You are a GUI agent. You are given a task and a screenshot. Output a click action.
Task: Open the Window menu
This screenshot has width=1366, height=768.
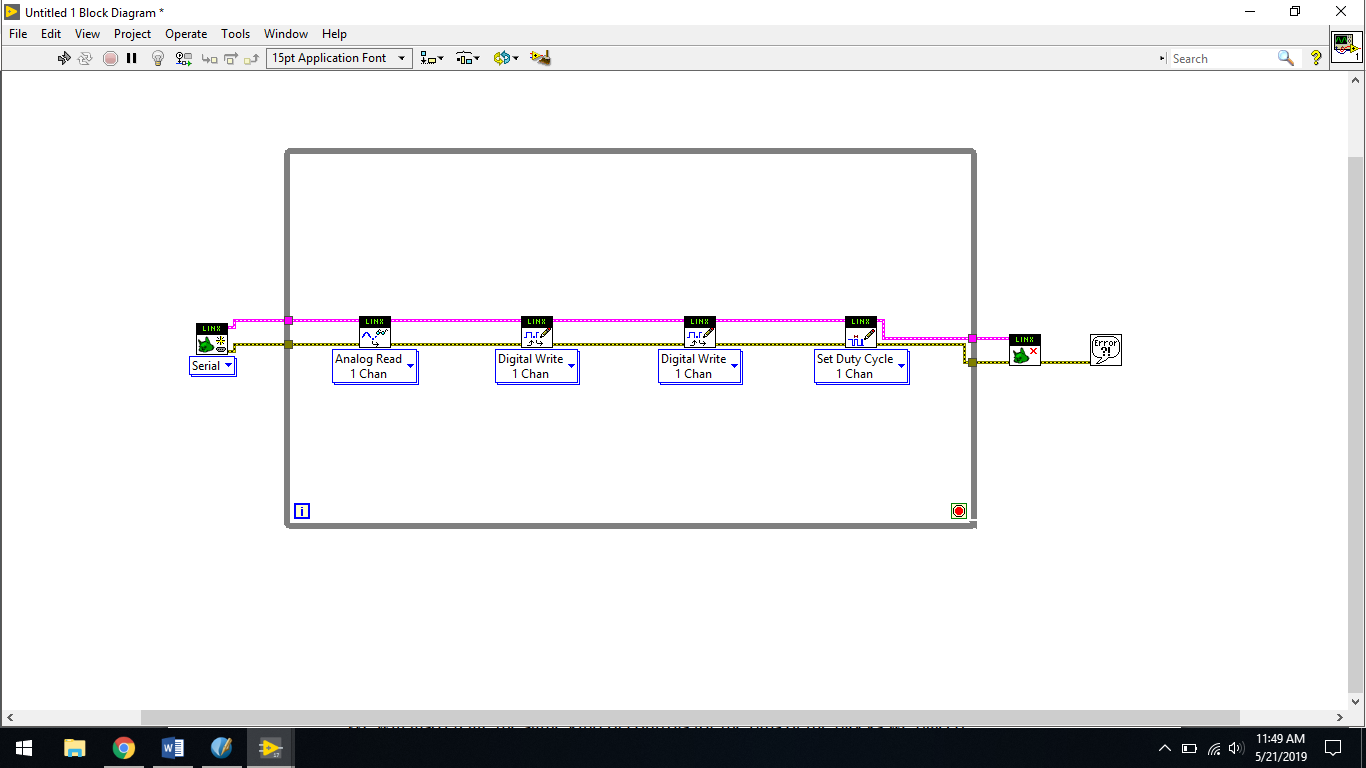[x=286, y=33]
